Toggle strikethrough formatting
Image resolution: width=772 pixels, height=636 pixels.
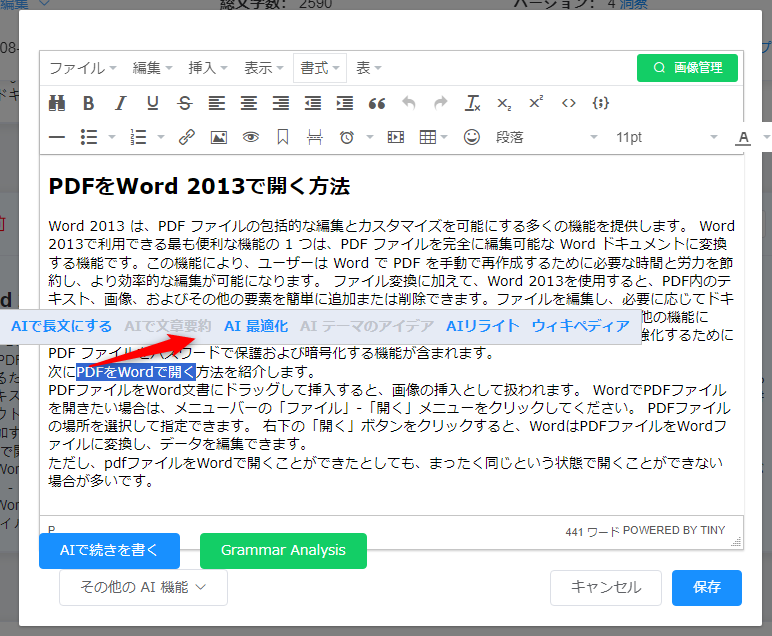pos(185,103)
